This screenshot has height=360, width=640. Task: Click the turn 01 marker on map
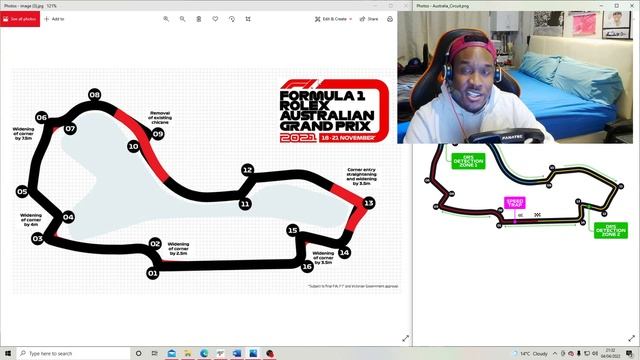pyautogui.click(x=152, y=273)
